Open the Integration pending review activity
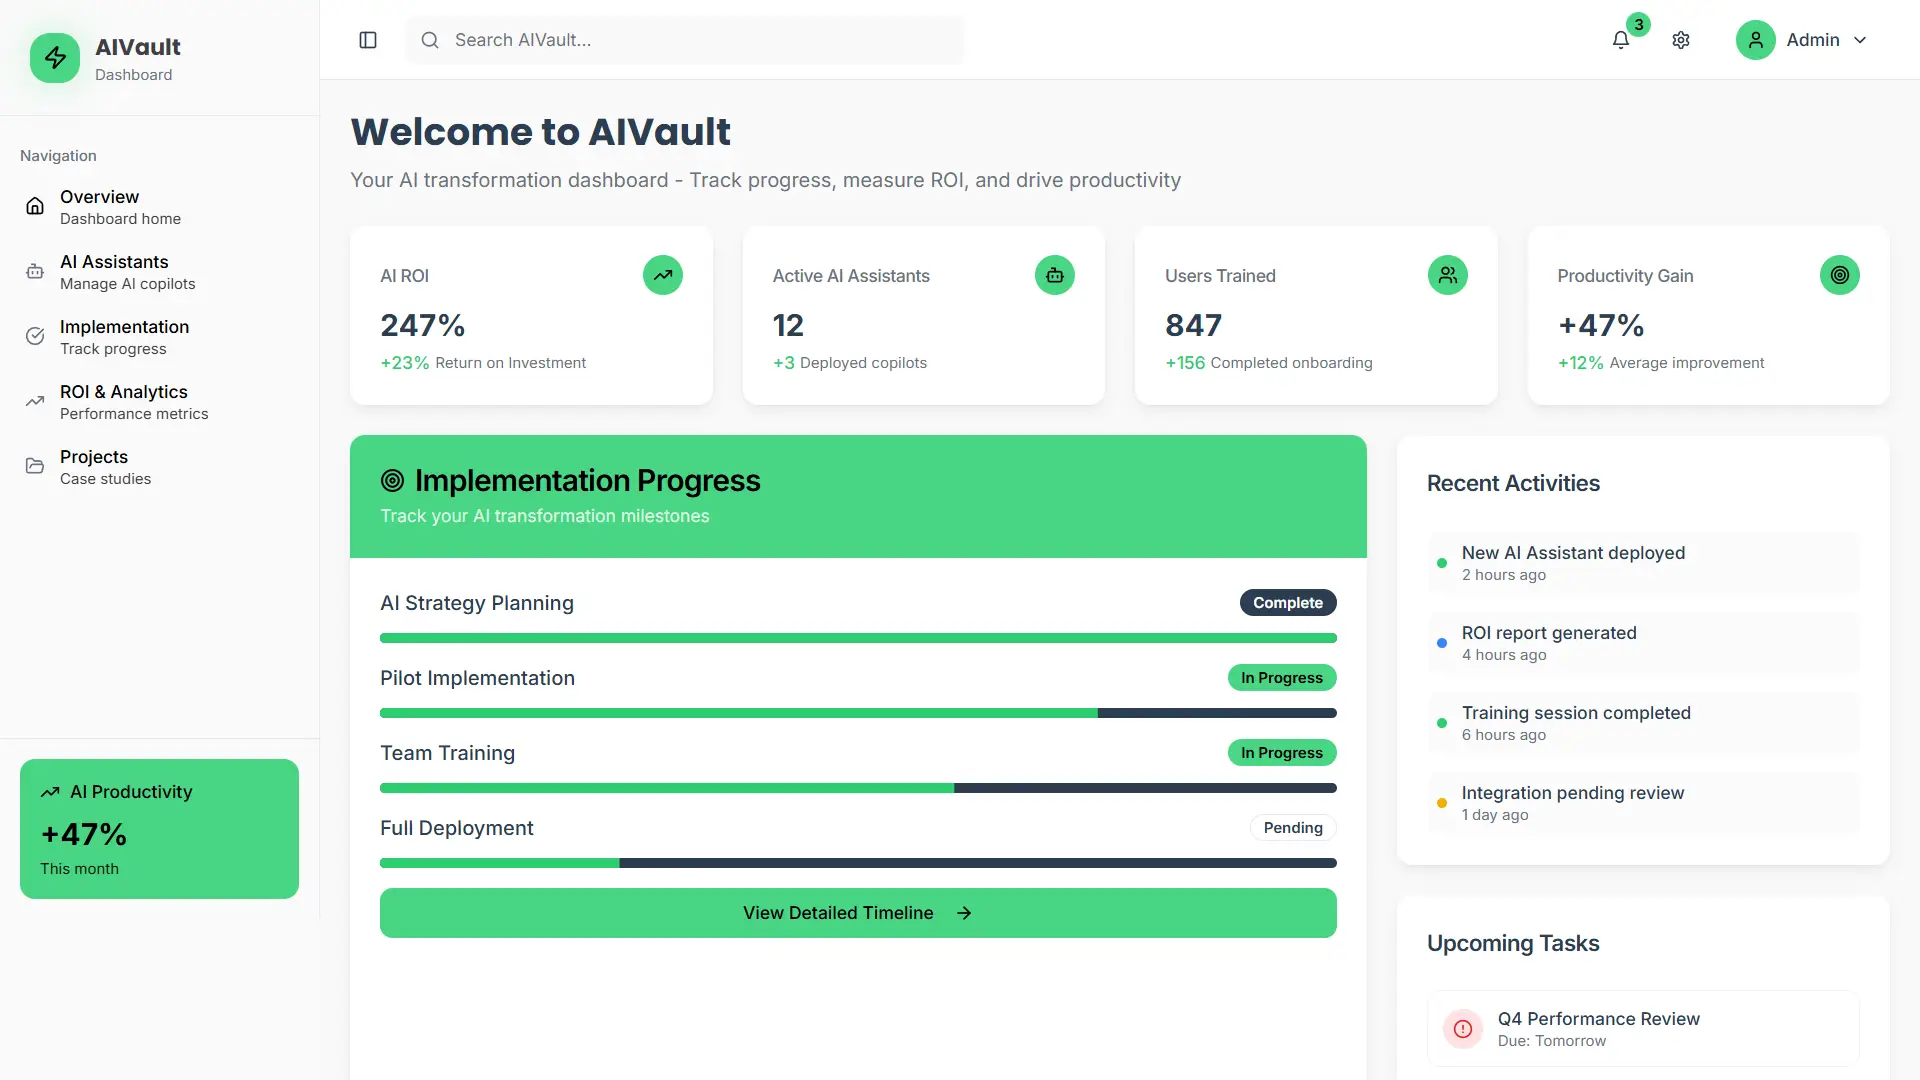Image resolution: width=1920 pixels, height=1080 pixels. pyautogui.click(x=1643, y=803)
